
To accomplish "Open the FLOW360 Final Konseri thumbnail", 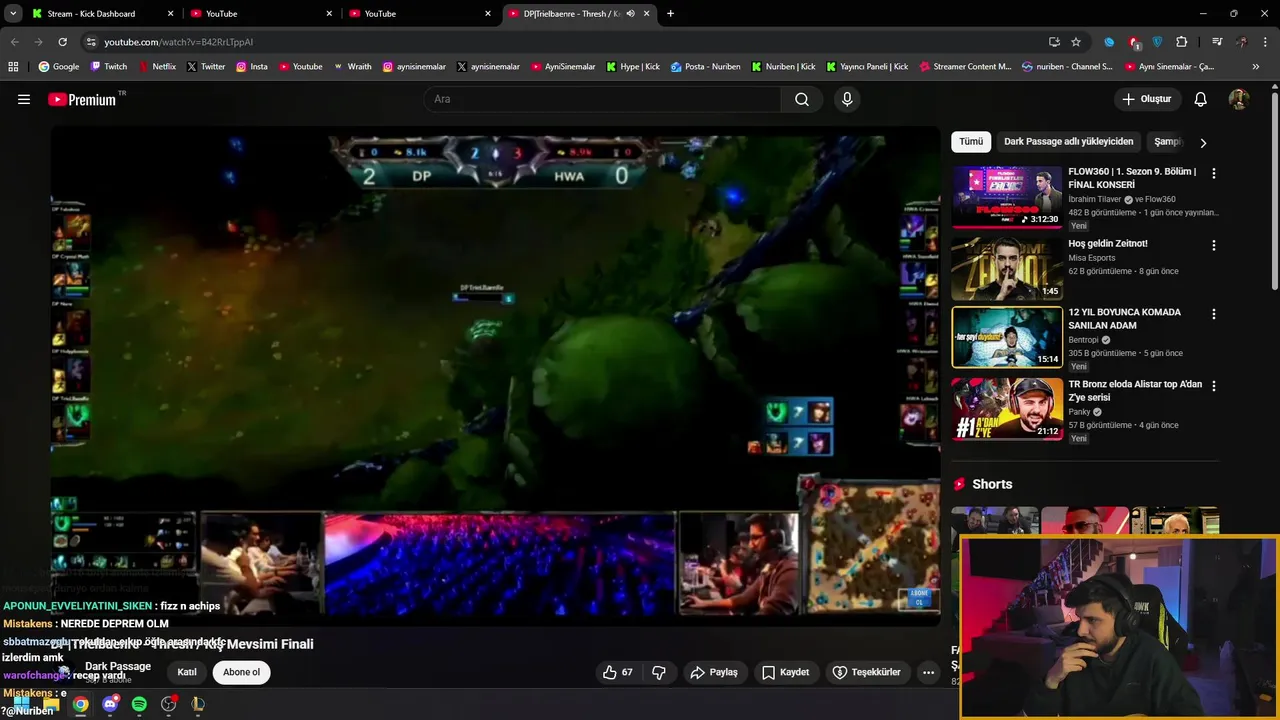I will [1006, 197].
